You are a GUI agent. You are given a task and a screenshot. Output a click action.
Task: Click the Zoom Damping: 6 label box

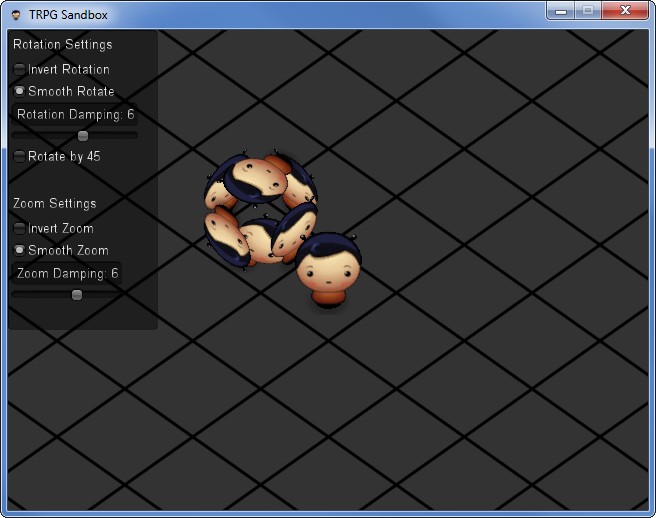(67, 274)
